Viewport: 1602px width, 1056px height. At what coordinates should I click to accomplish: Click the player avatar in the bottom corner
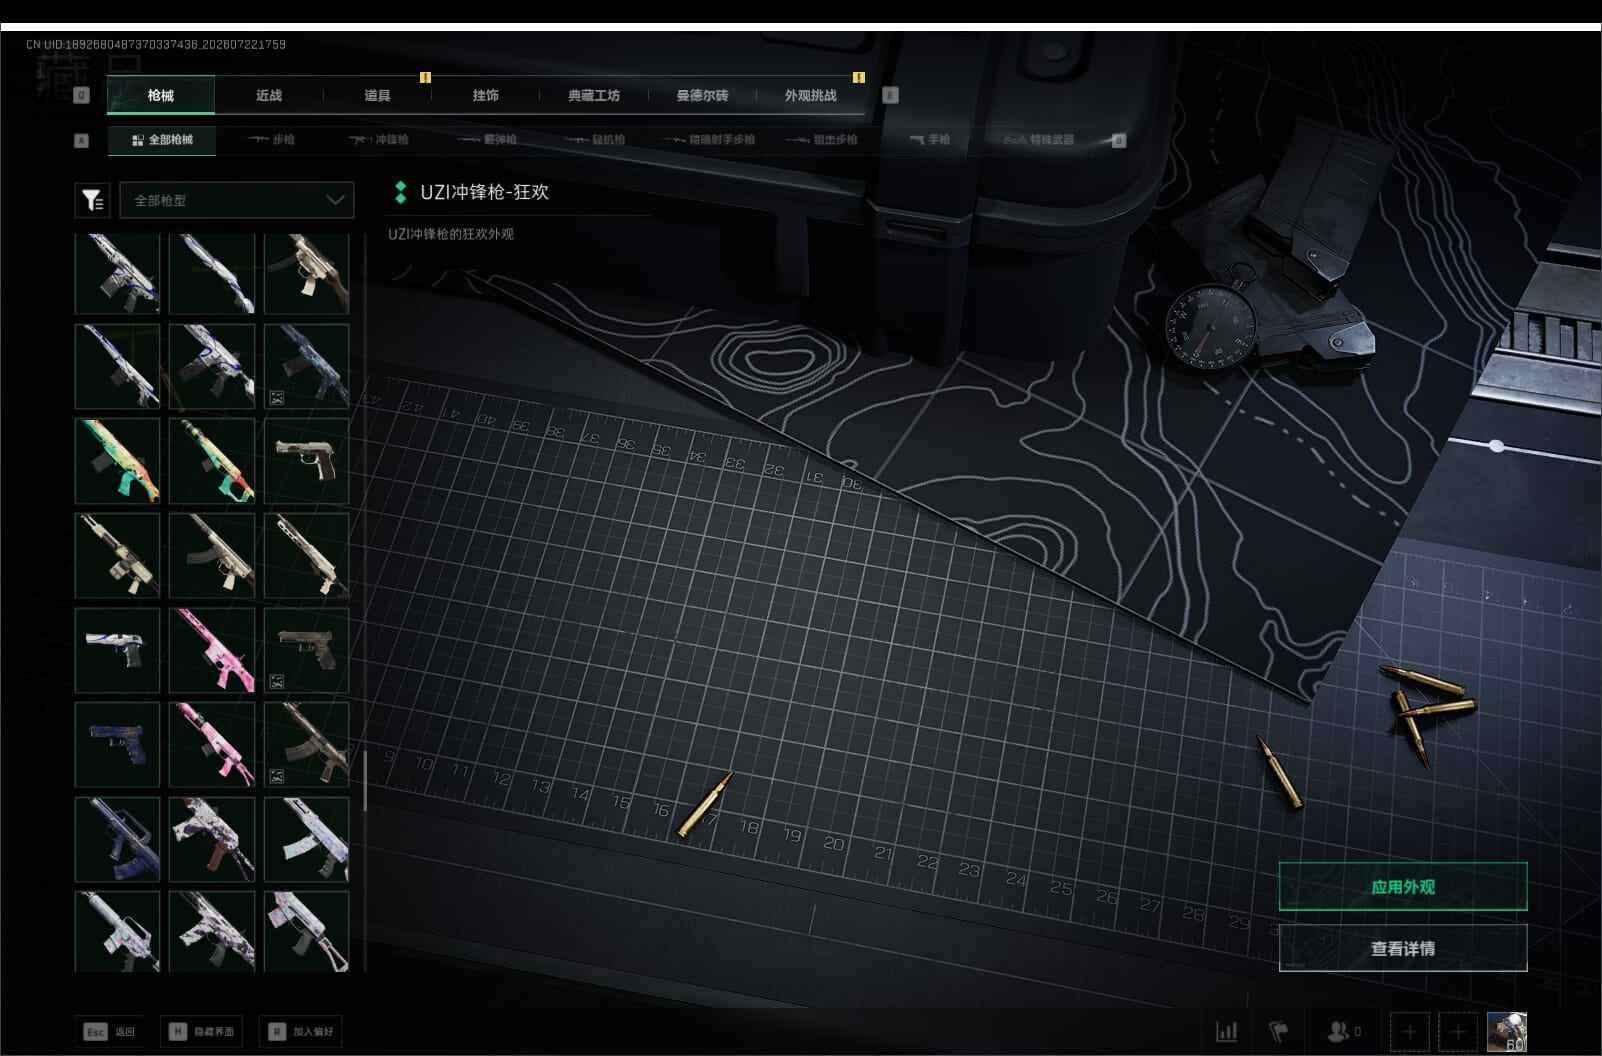click(1507, 1031)
